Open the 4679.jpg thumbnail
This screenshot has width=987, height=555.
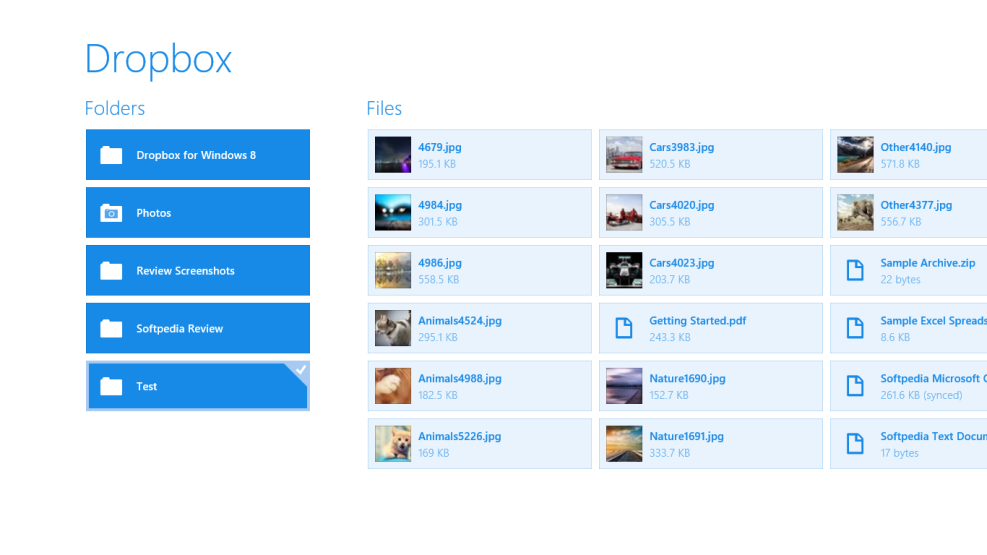393,155
